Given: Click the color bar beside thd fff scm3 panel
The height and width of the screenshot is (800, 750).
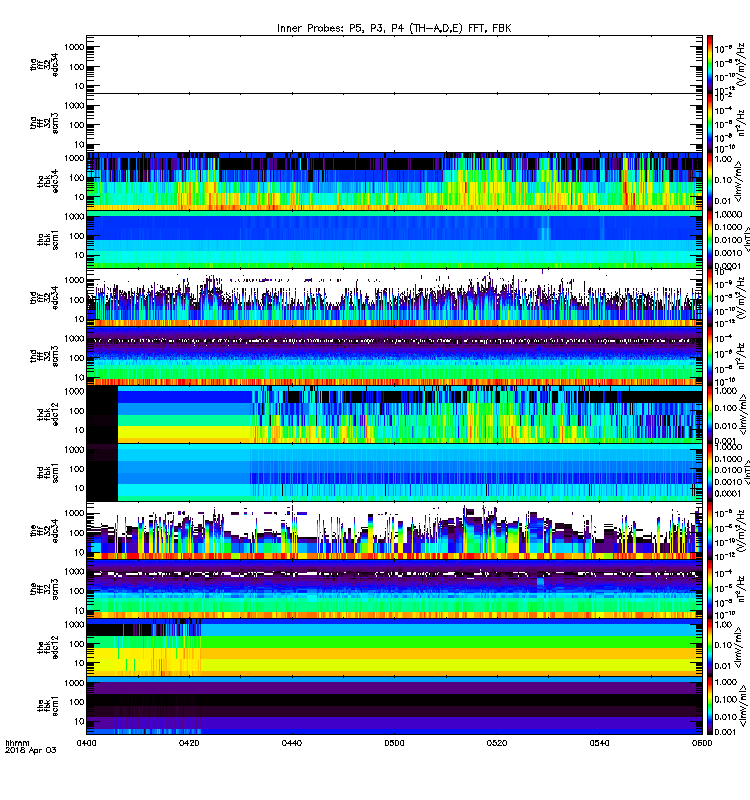Looking at the screenshot, I should coord(710,356).
